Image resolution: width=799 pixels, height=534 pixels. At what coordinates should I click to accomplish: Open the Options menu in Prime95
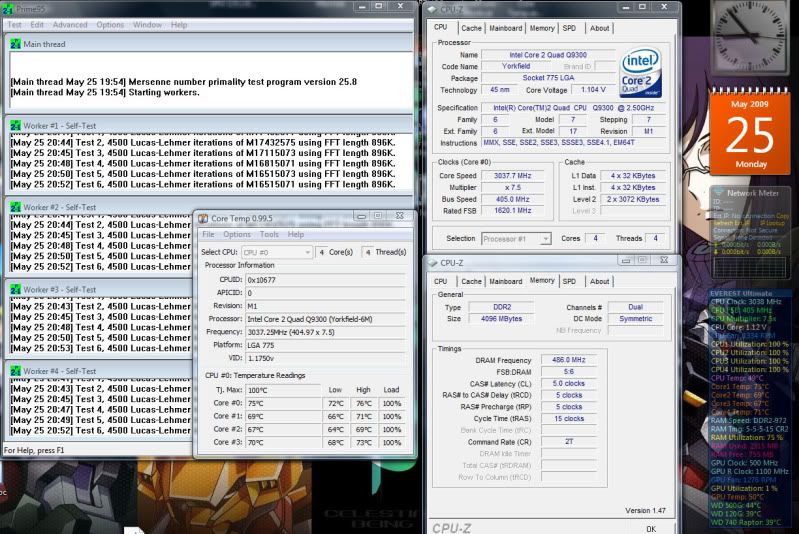point(110,24)
